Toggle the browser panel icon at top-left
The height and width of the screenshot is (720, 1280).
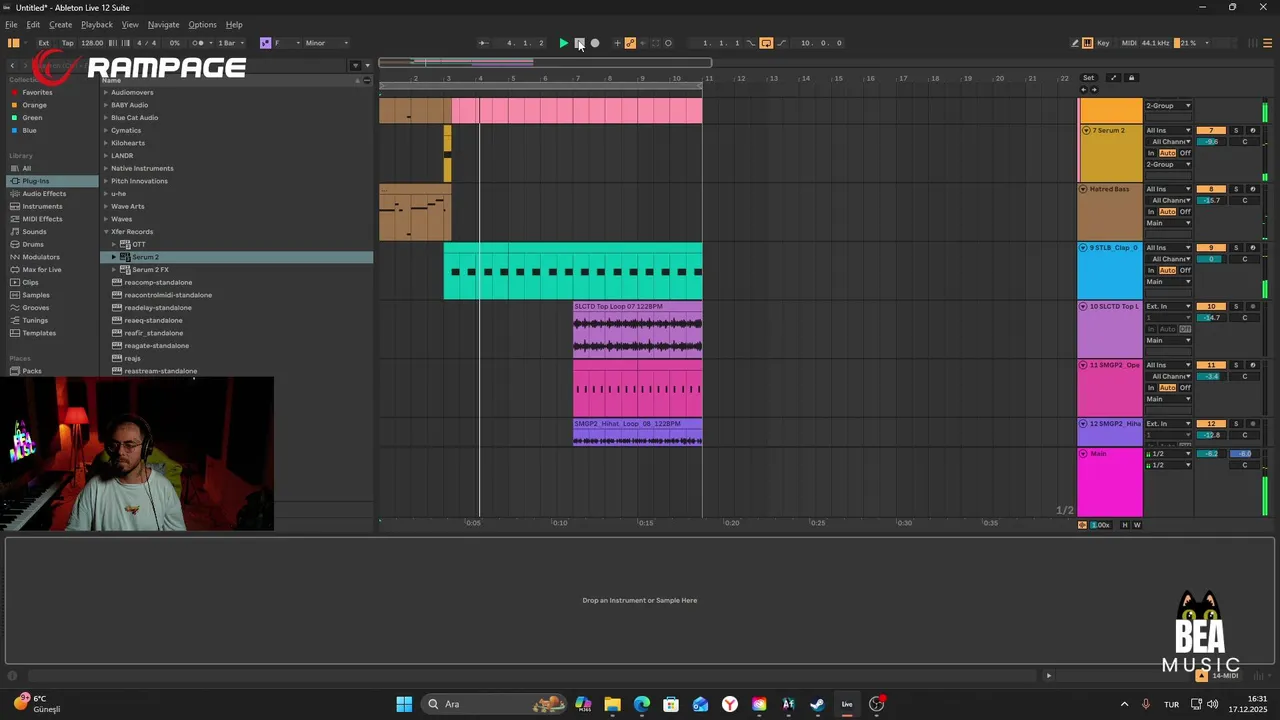(x=13, y=43)
